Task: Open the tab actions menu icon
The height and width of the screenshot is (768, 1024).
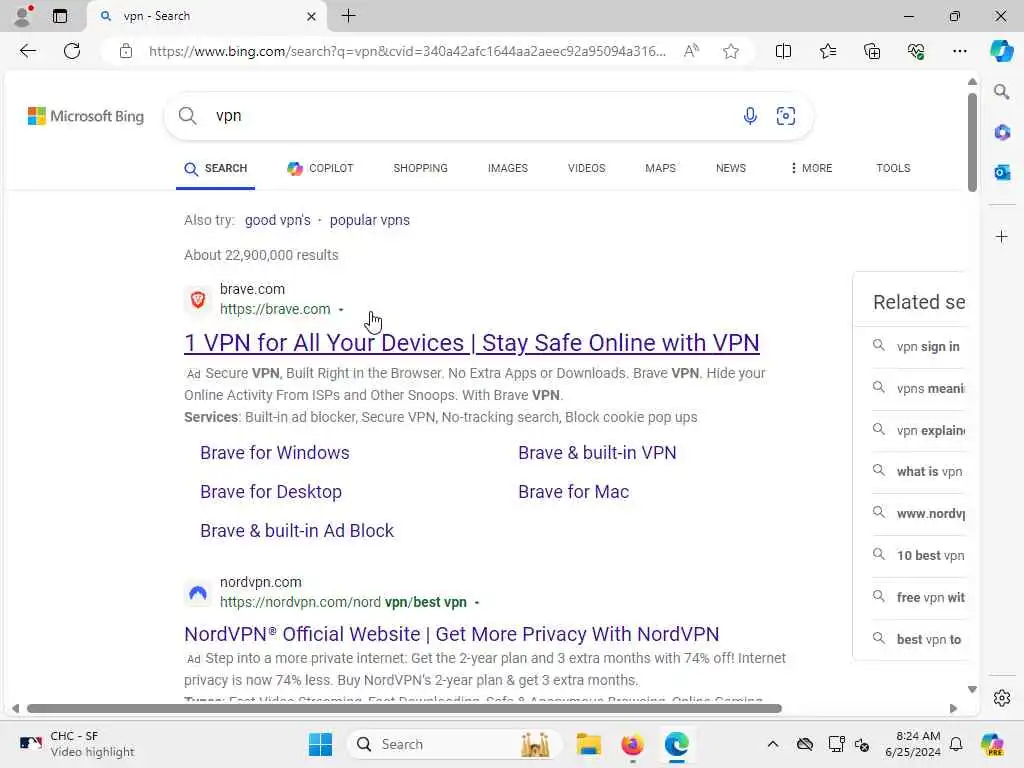Action: point(59,16)
